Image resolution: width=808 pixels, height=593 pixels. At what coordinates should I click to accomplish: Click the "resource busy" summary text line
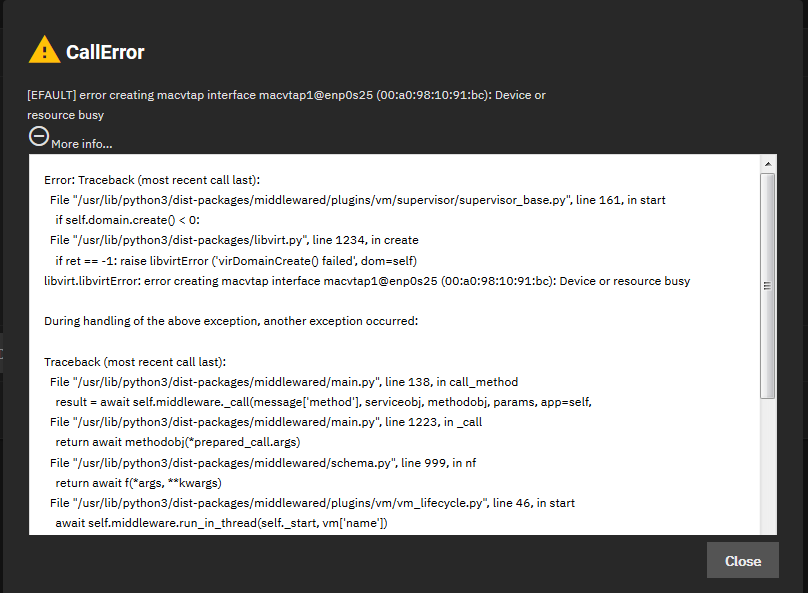66,115
